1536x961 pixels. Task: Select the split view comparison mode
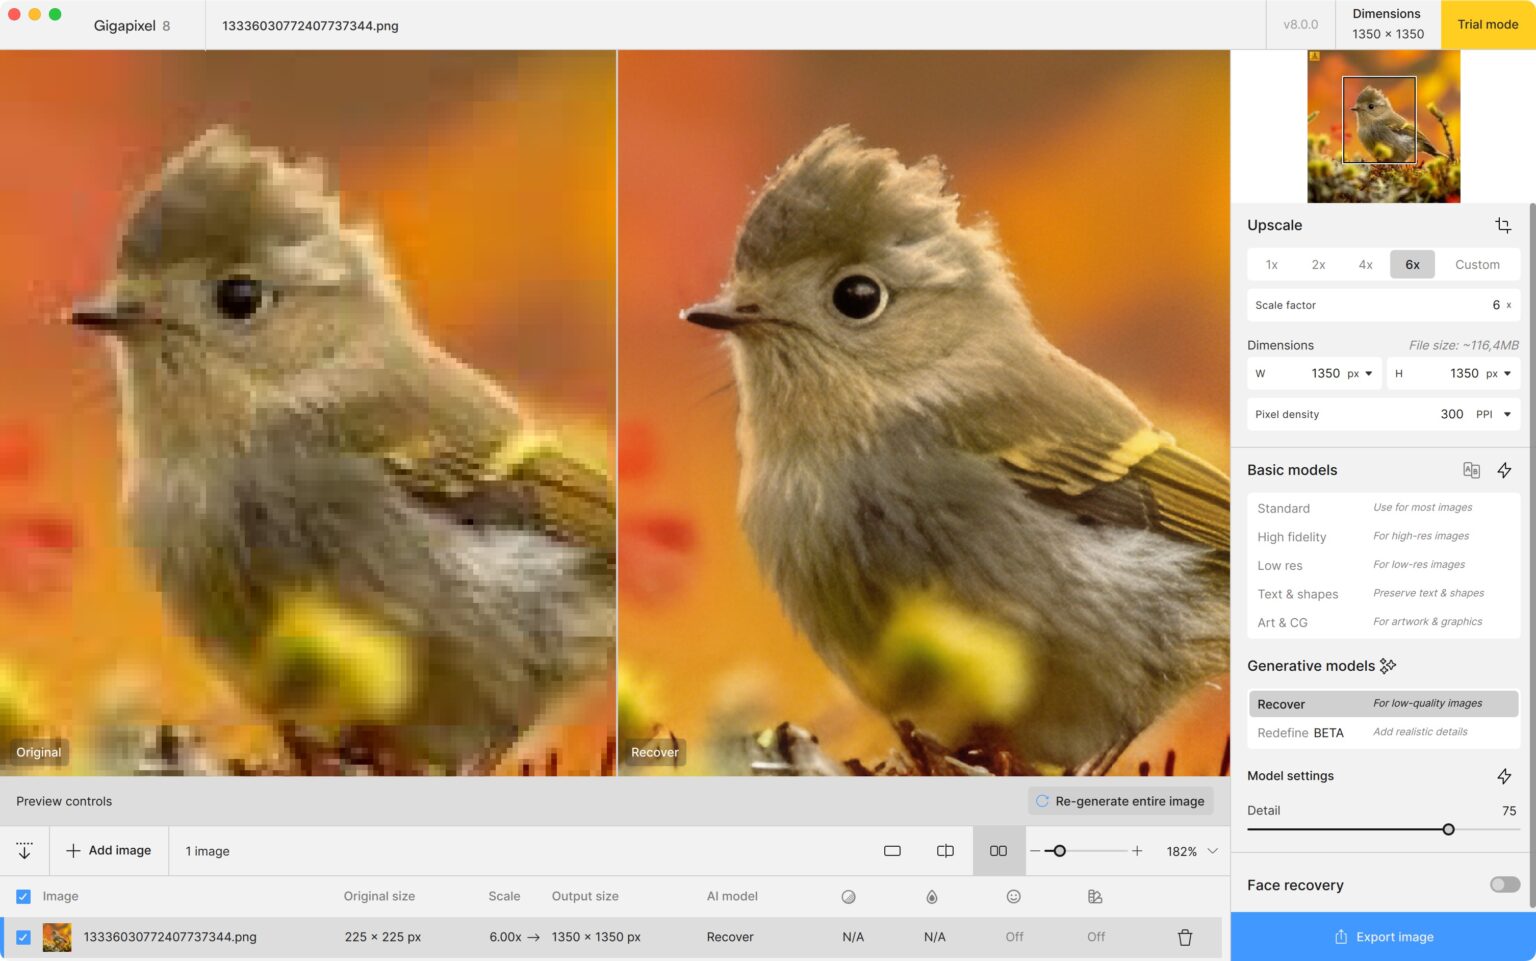[945, 850]
